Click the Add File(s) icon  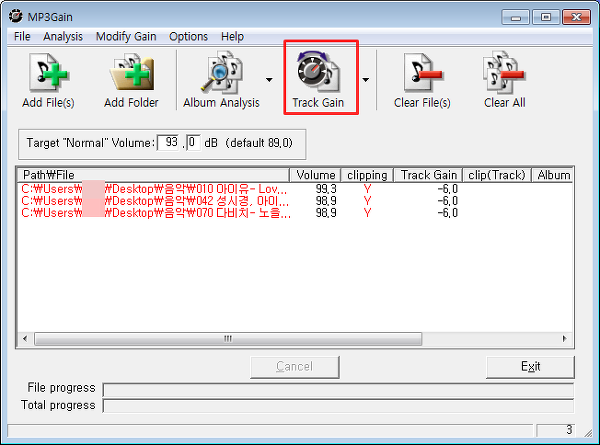(48, 72)
